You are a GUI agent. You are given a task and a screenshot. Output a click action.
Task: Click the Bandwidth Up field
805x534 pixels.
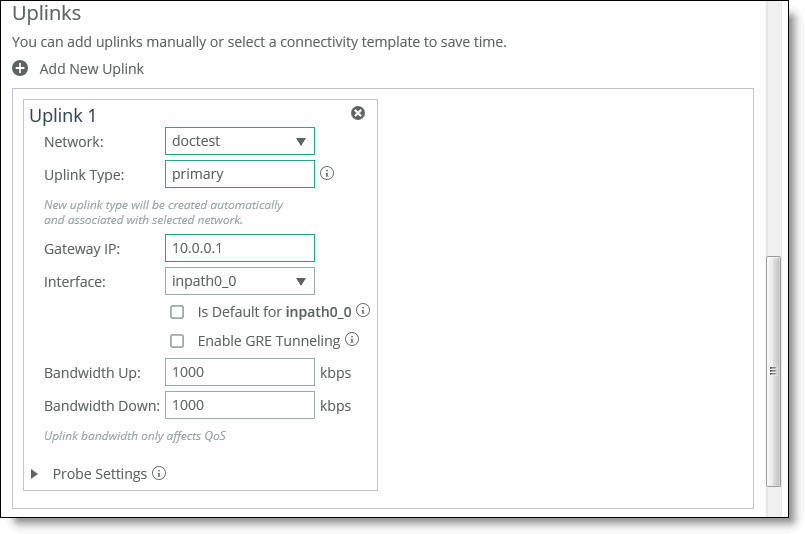tap(240, 372)
